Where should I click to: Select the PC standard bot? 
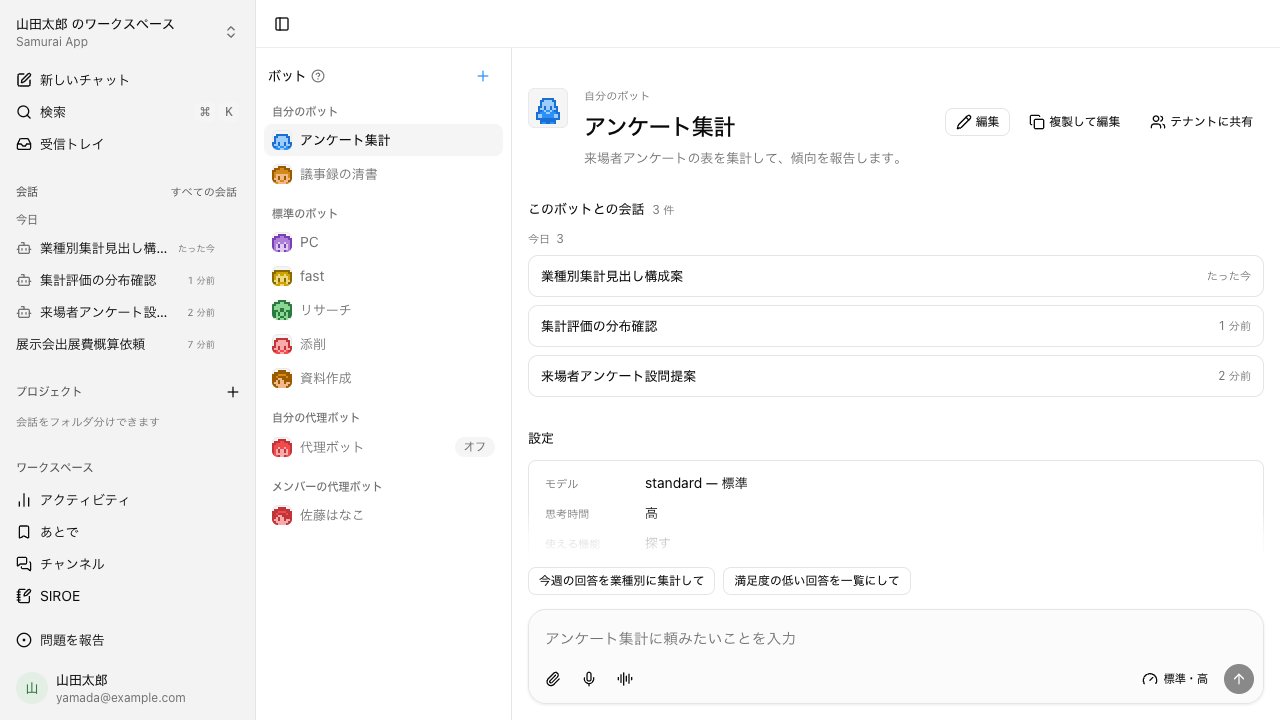pyautogui.click(x=383, y=242)
